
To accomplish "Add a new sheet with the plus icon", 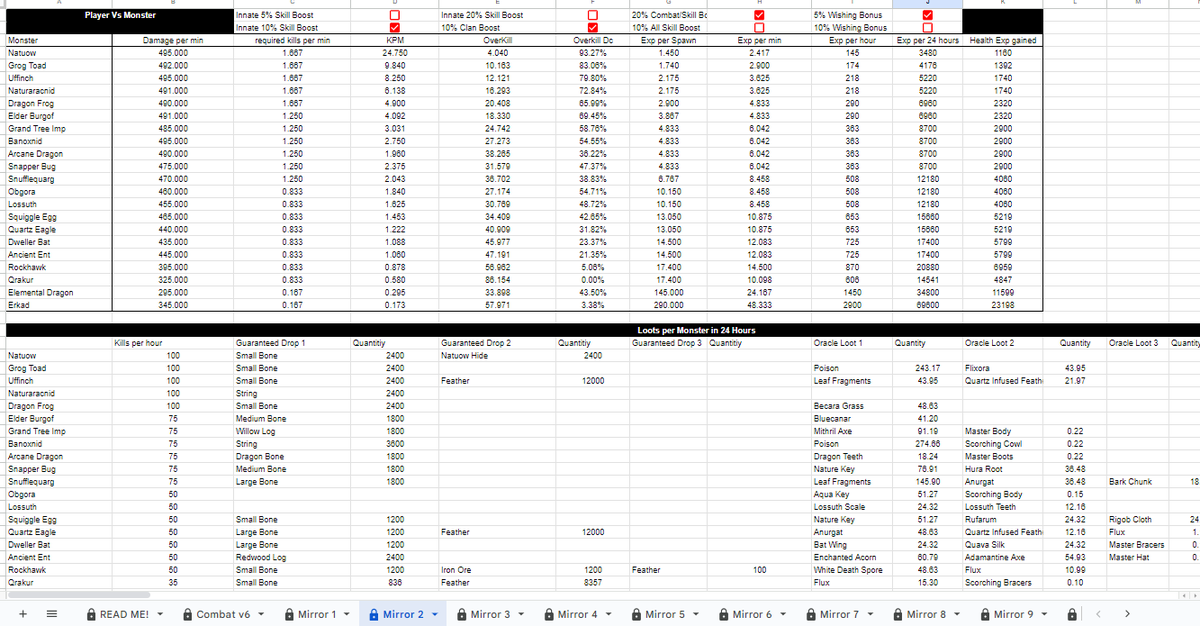I will [x=22, y=613].
